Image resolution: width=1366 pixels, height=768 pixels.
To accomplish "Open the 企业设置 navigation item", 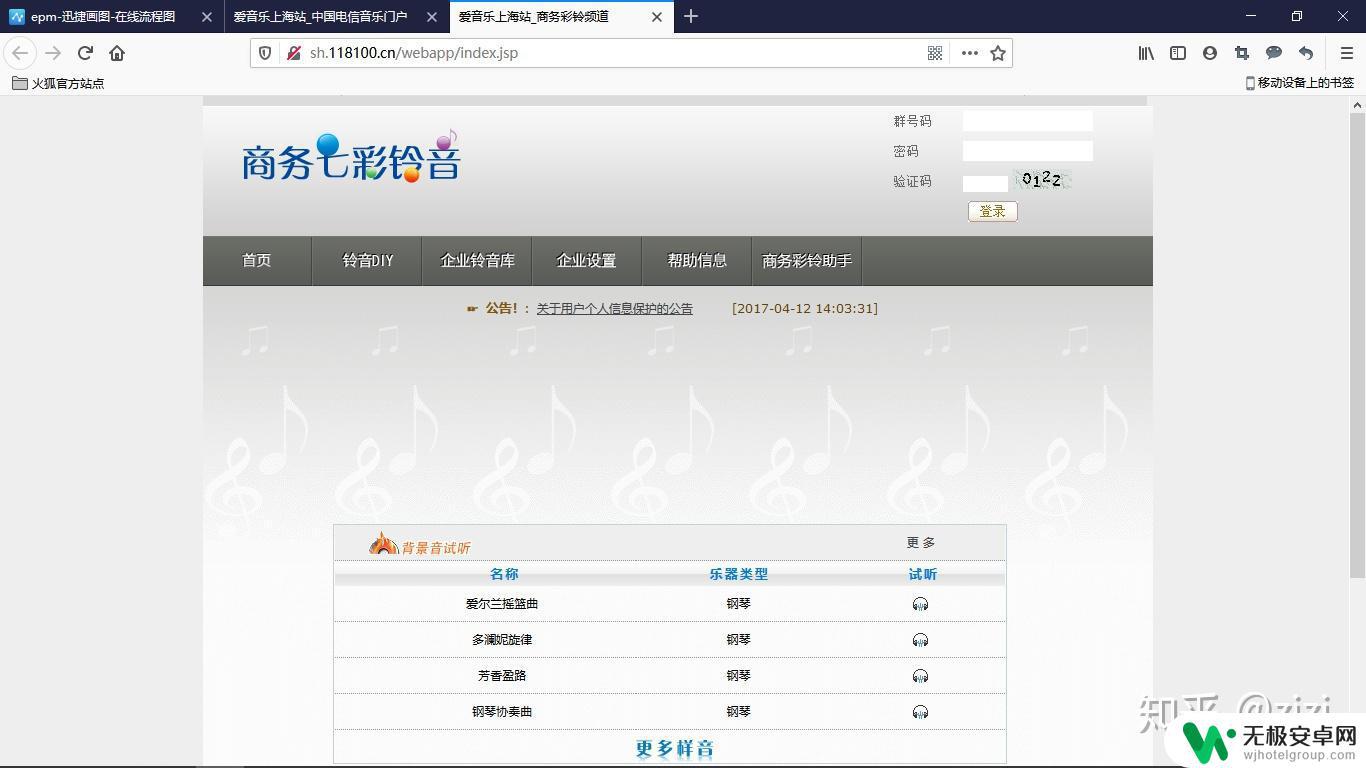I will [x=587, y=261].
